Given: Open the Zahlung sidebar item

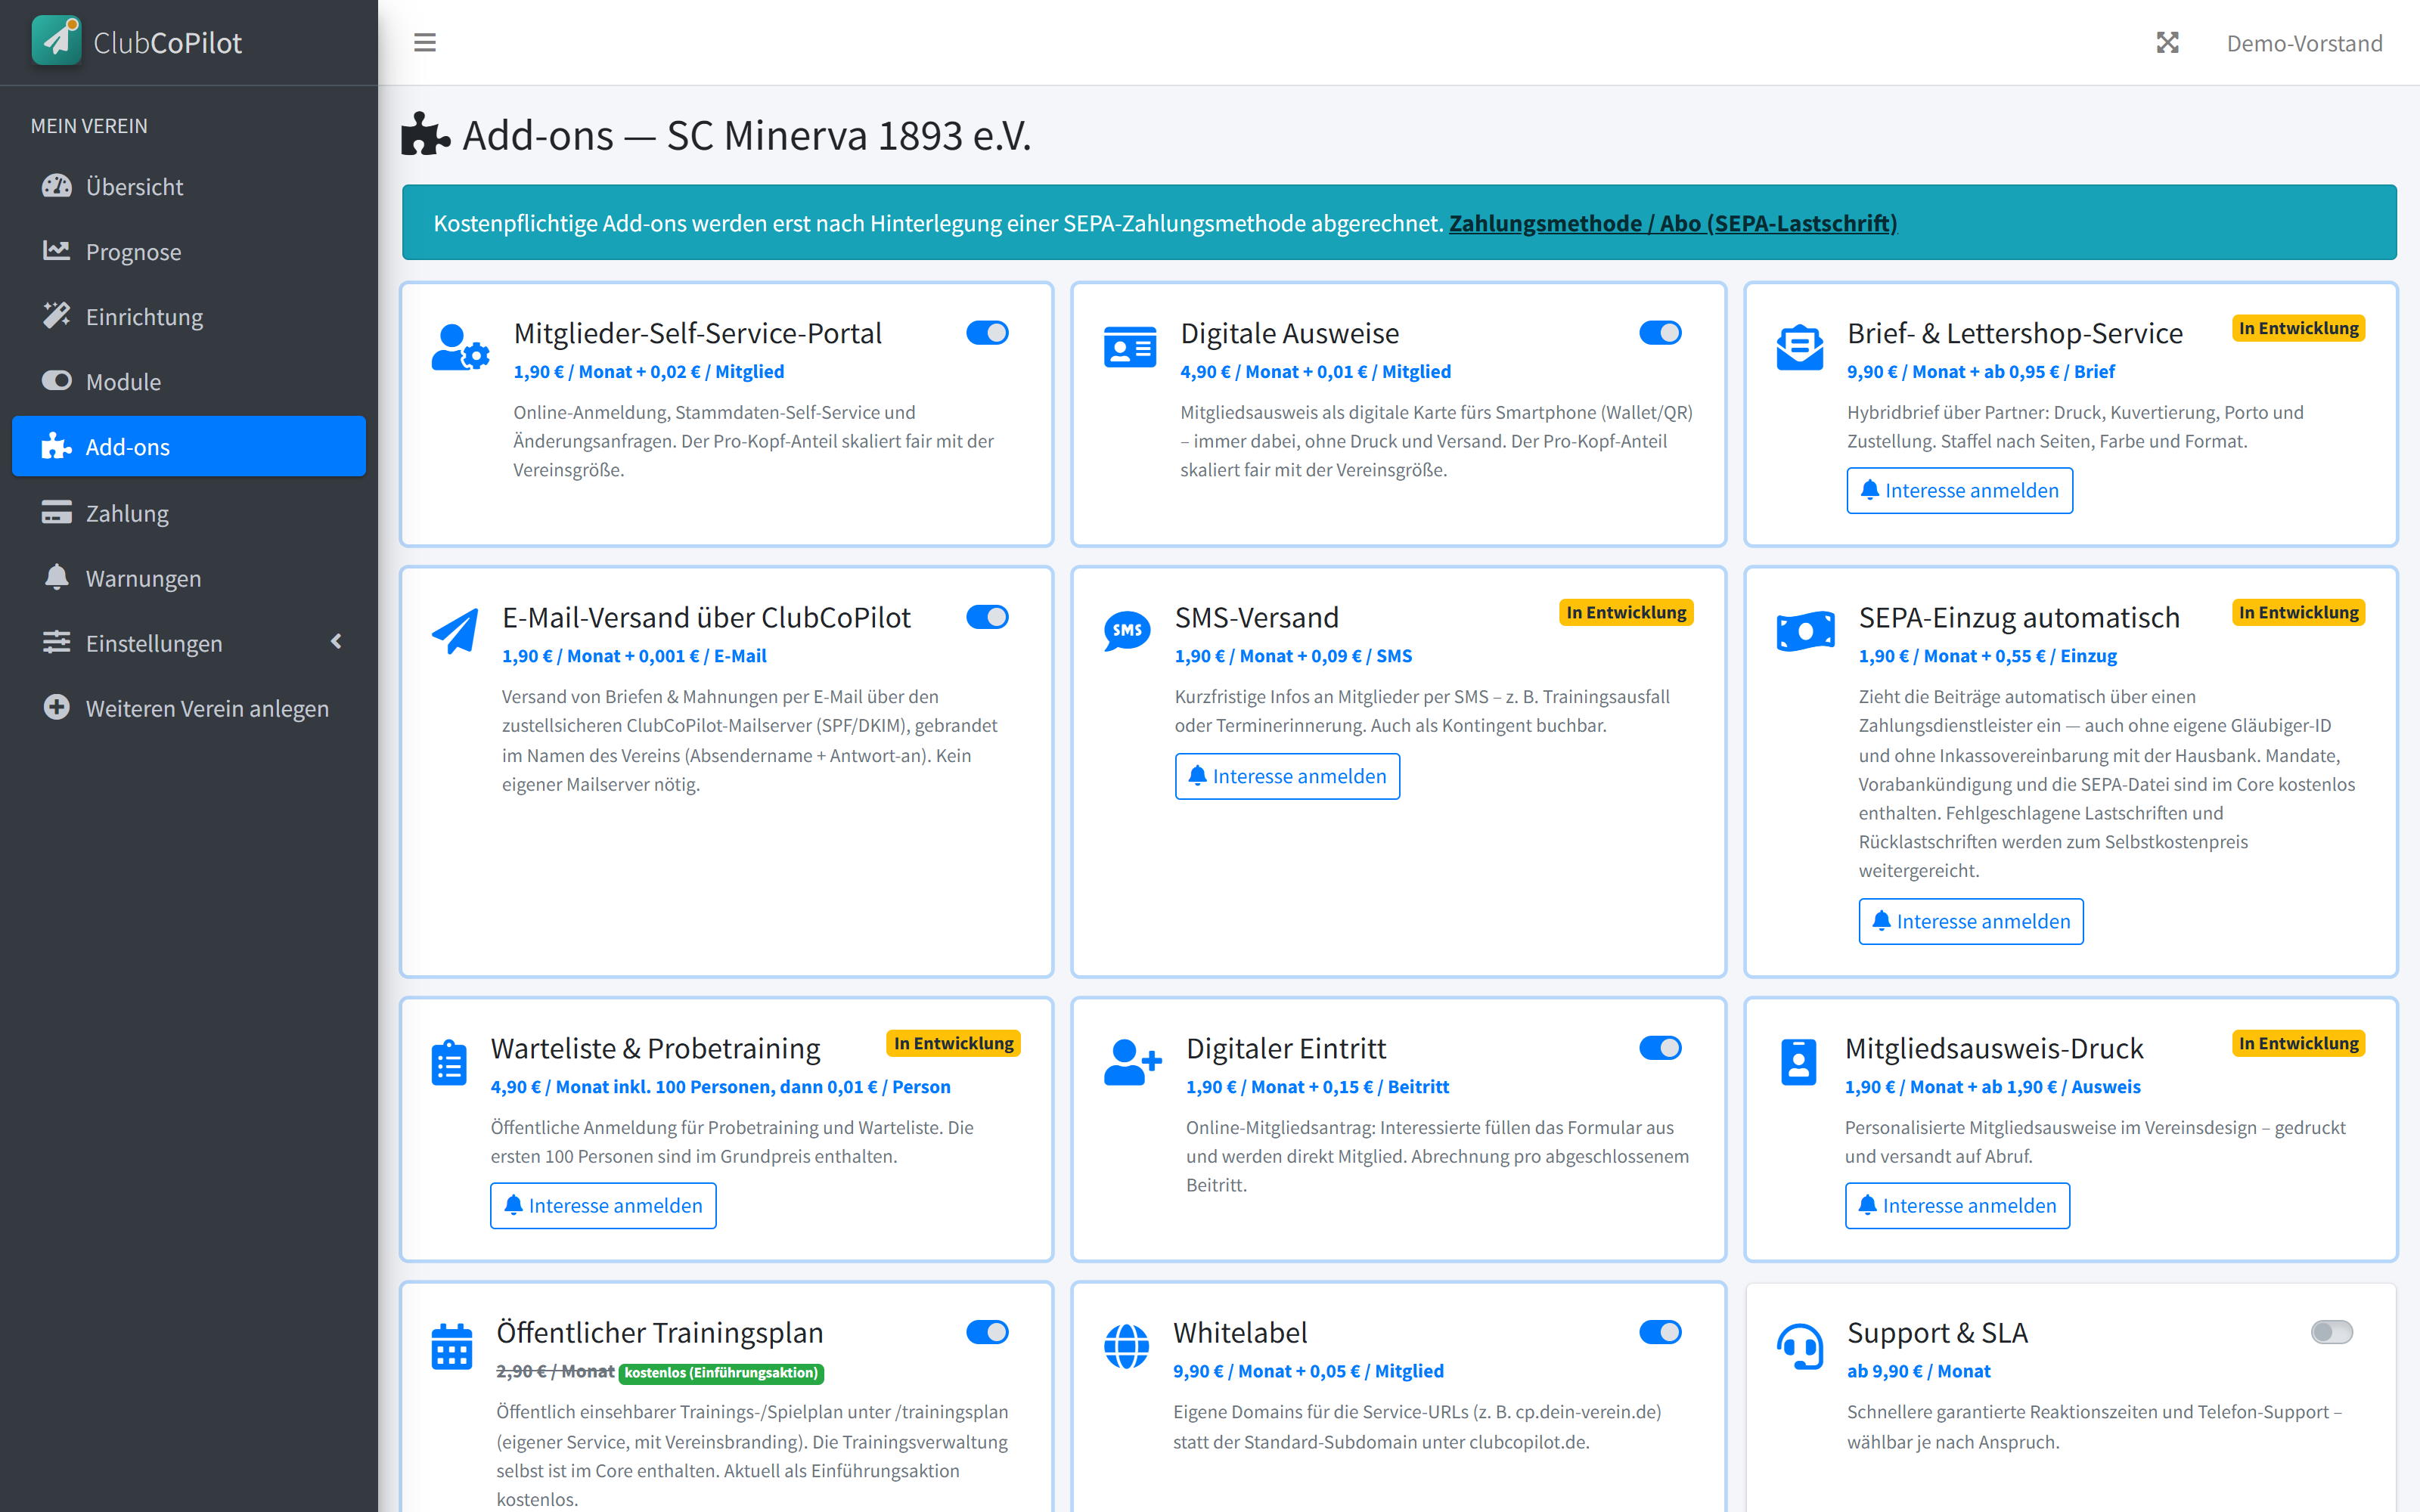Looking at the screenshot, I should 189,513.
